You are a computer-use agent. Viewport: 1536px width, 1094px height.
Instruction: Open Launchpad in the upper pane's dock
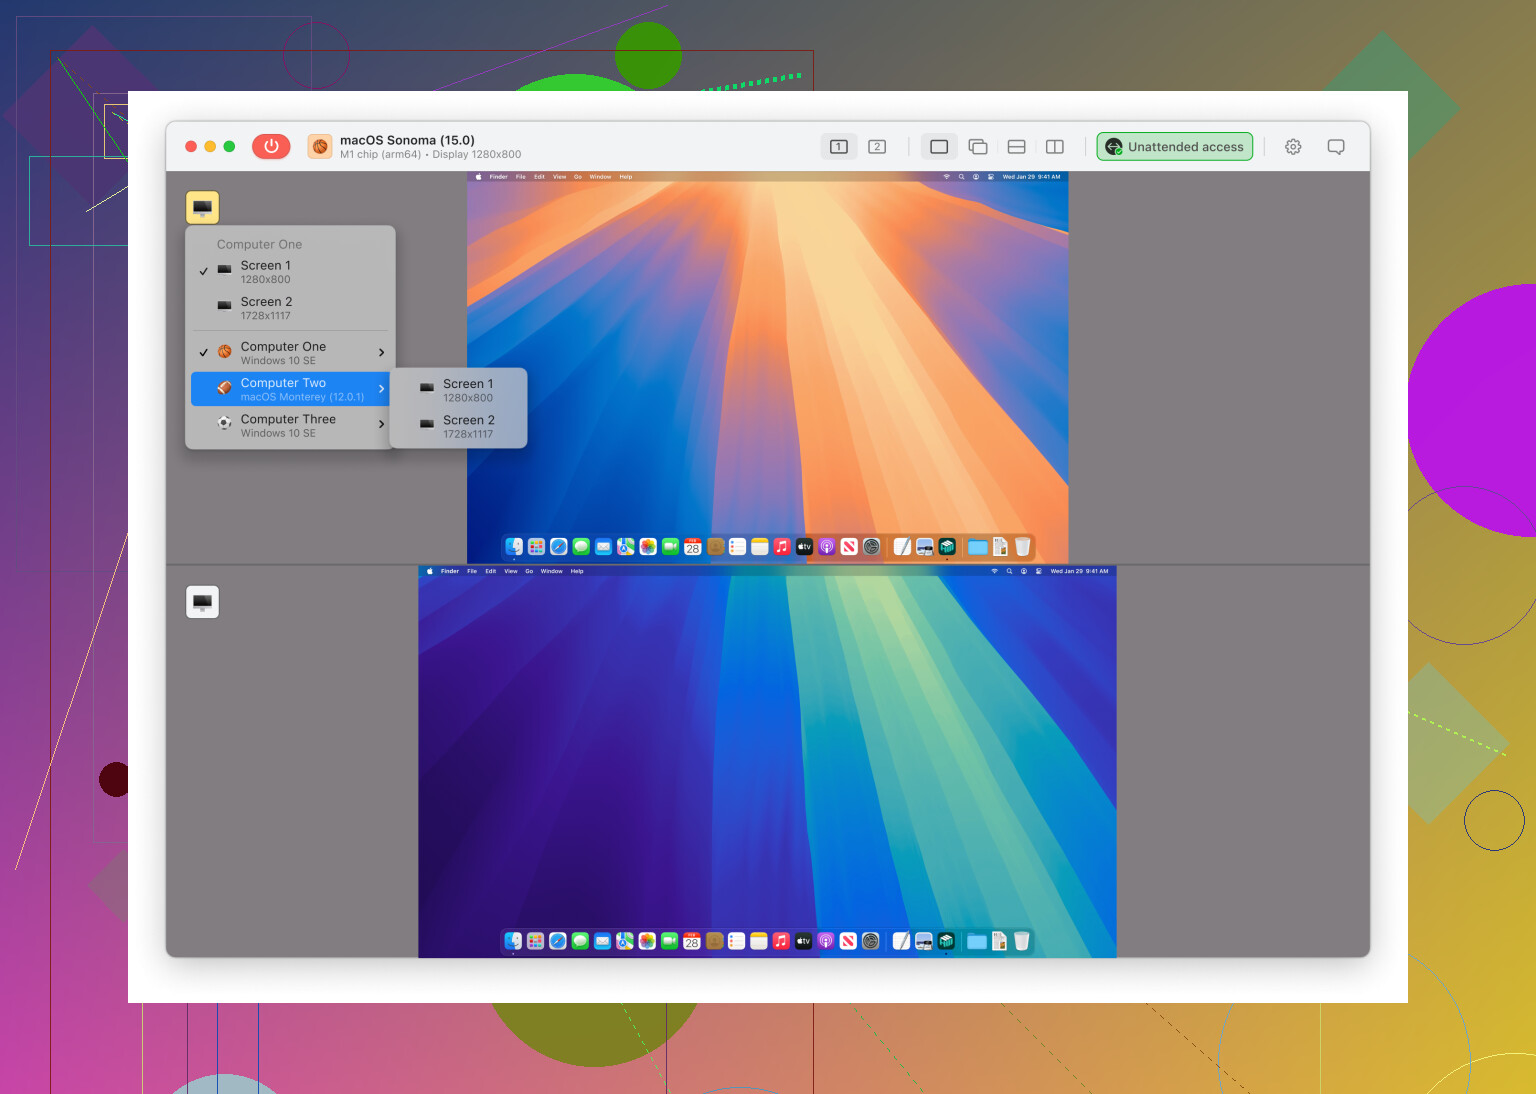click(536, 546)
